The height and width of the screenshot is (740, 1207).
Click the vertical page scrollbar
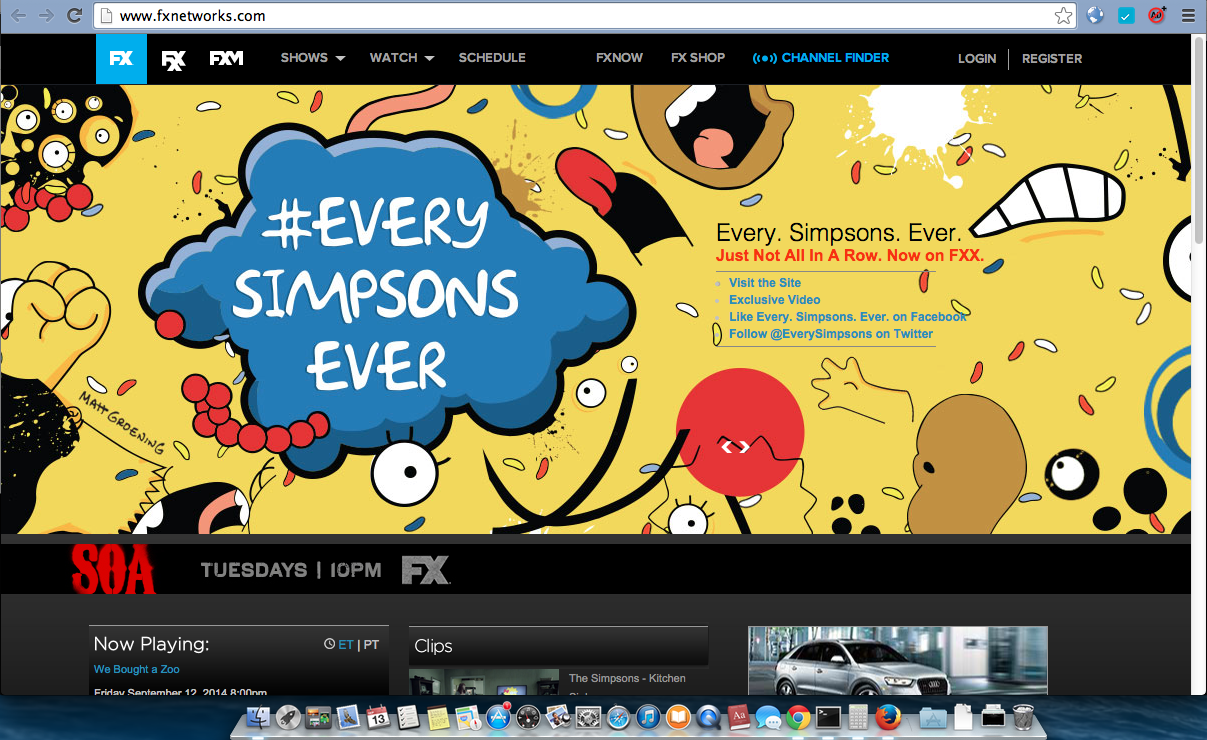[1199, 140]
